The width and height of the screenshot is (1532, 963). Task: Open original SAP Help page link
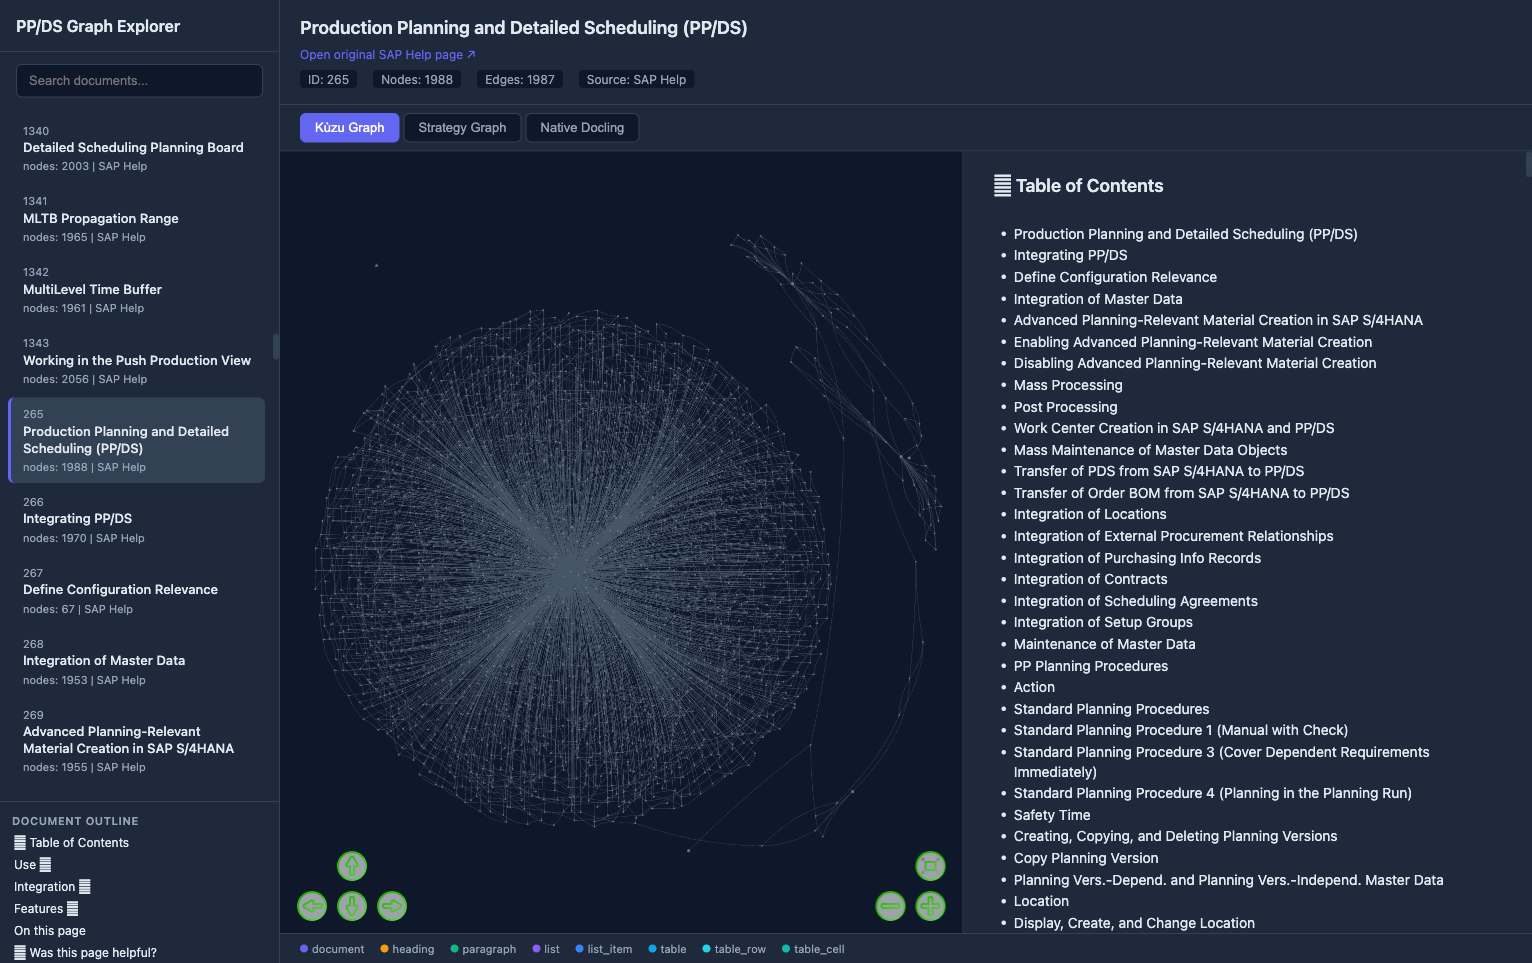point(388,55)
